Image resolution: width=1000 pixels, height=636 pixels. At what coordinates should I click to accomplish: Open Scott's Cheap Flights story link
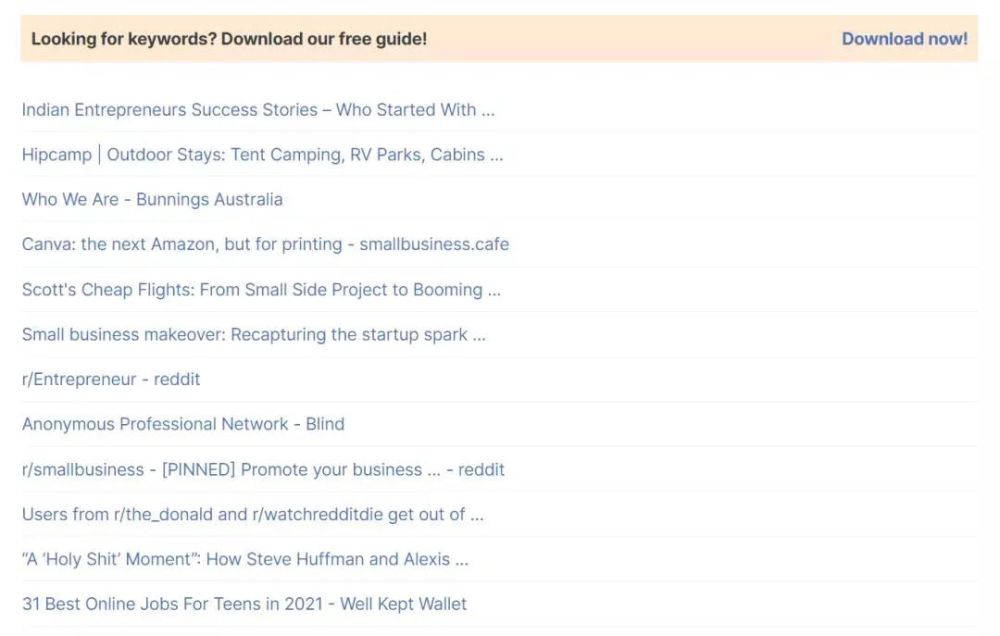[x=261, y=290]
